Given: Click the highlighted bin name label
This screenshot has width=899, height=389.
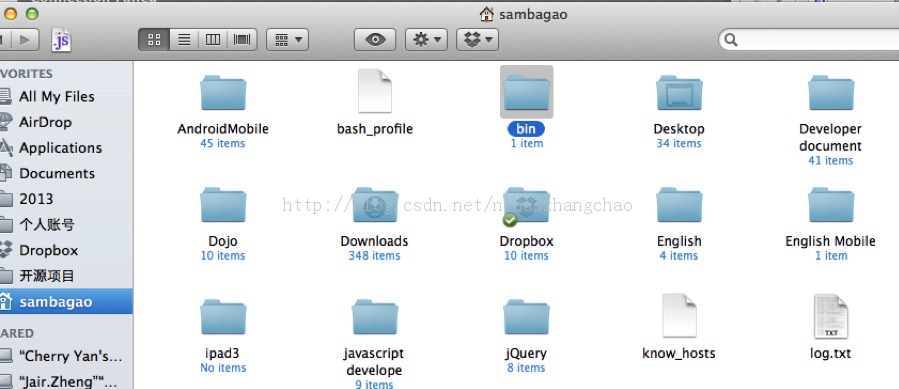Looking at the screenshot, I should (x=526, y=129).
